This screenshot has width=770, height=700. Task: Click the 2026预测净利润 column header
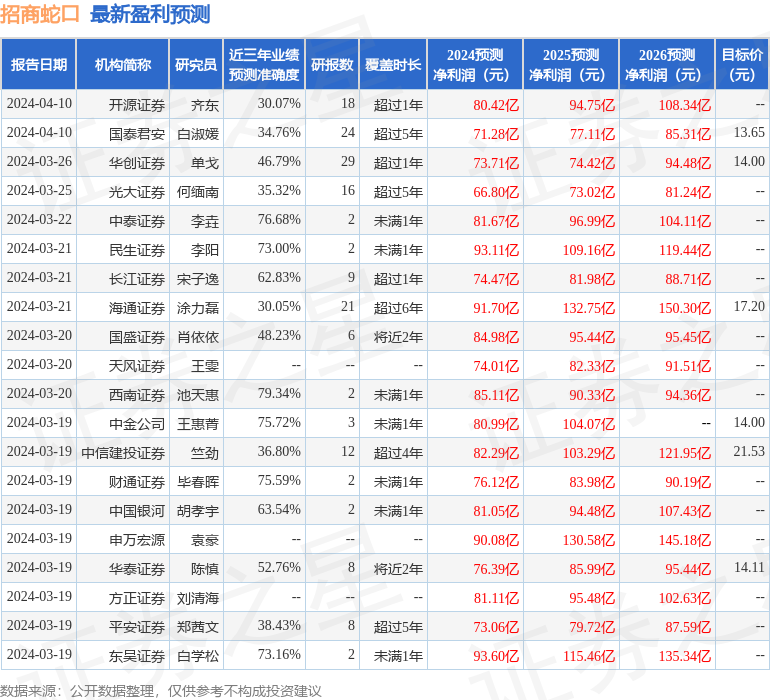(667, 64)
